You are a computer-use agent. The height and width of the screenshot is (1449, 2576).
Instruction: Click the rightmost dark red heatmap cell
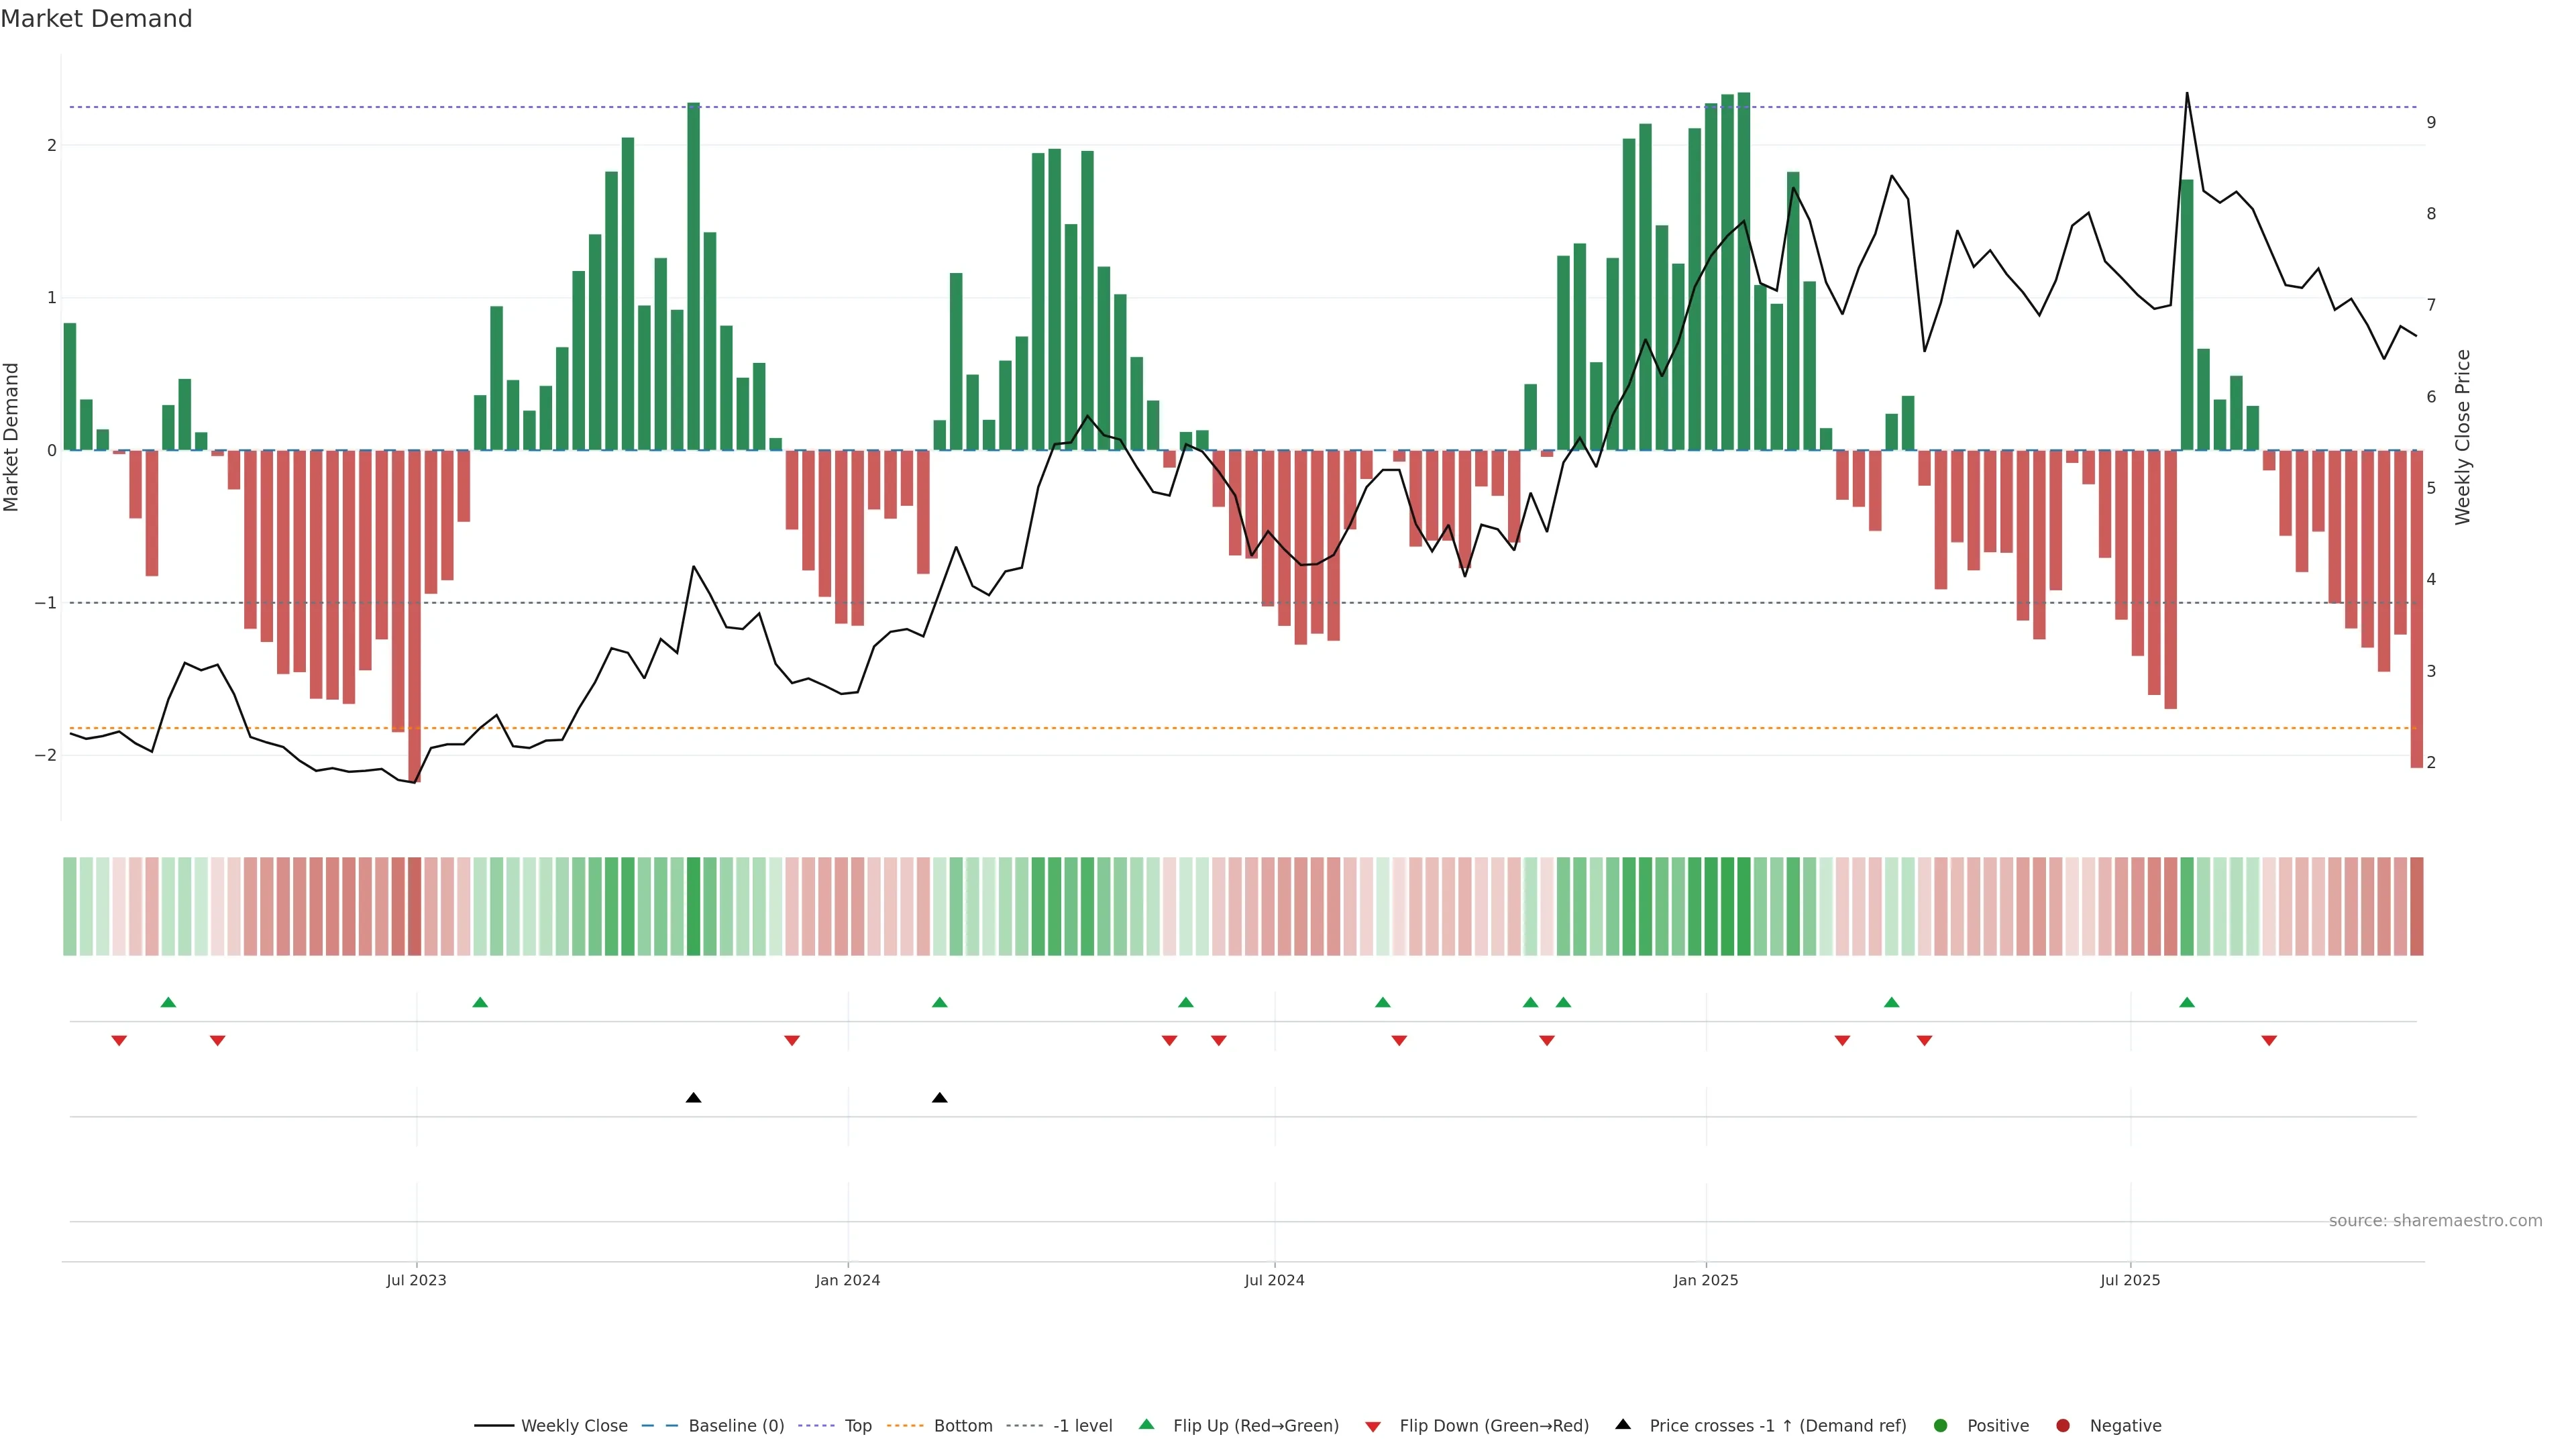pyautogui.click(x=2417, y=906)
